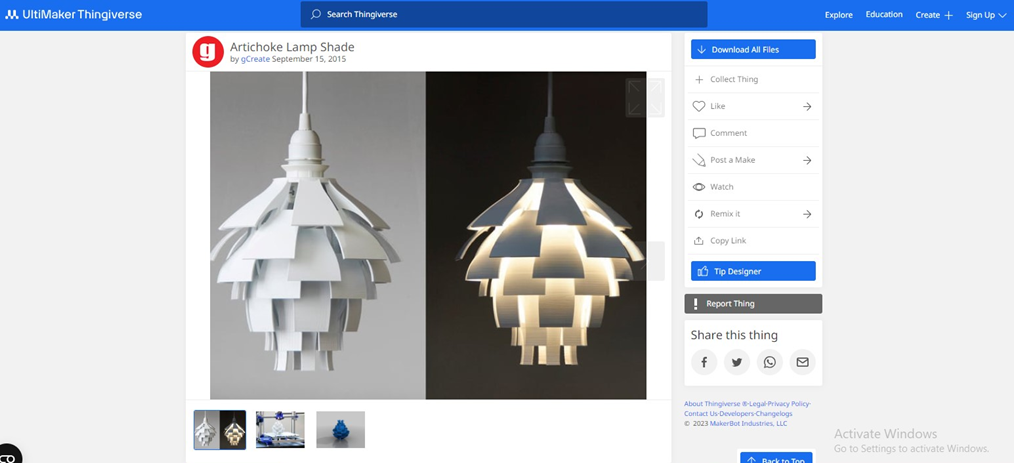Screen dimensions: 1014x463
Task: Select the 3D printer photo thumbnail
Action: coord(280,430)
